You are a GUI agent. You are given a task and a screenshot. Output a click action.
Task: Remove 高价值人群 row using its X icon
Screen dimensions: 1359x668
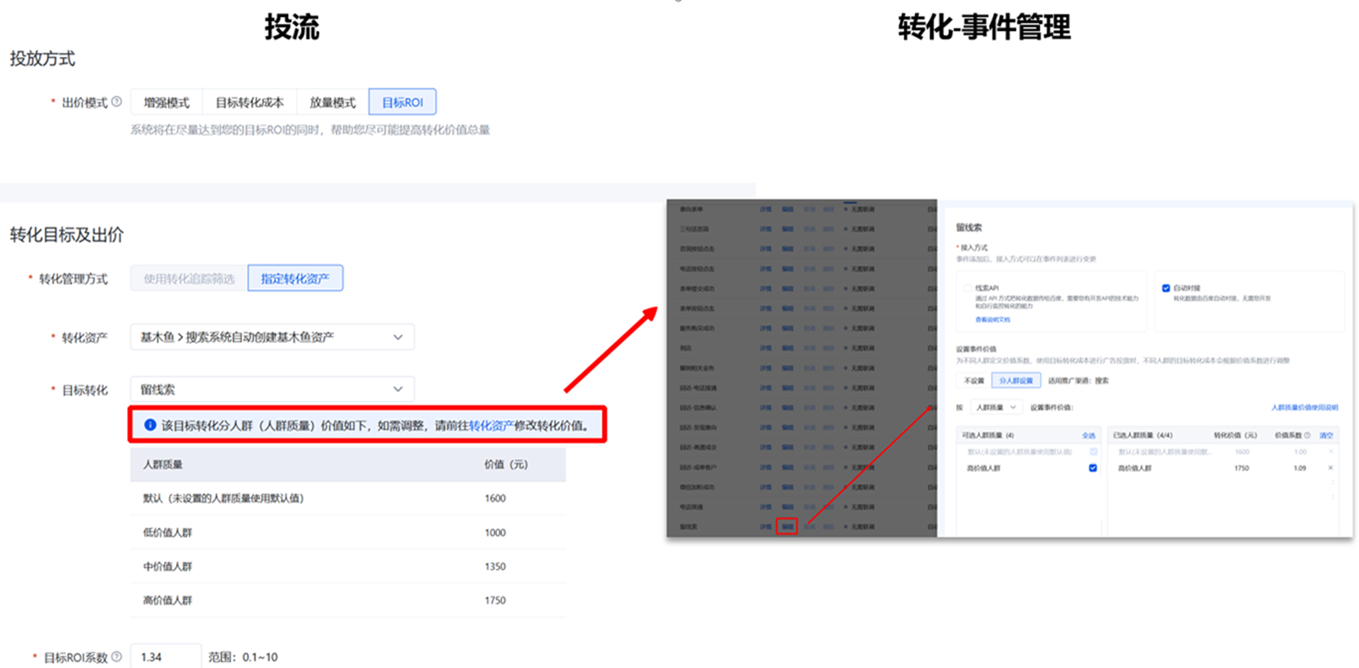1330,468
